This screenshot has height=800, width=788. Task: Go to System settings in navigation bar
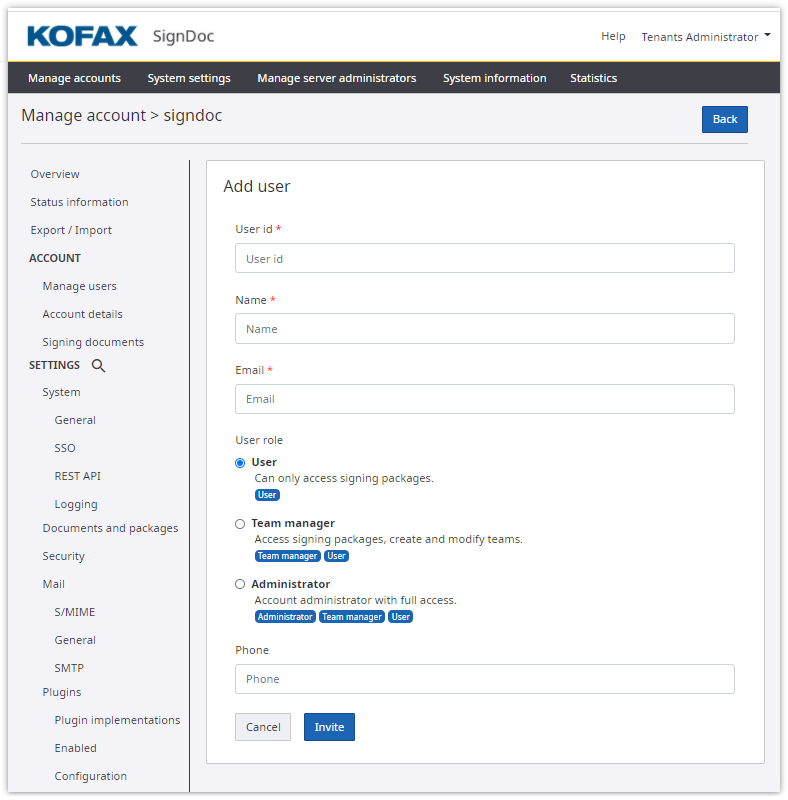tap(189, 78)
